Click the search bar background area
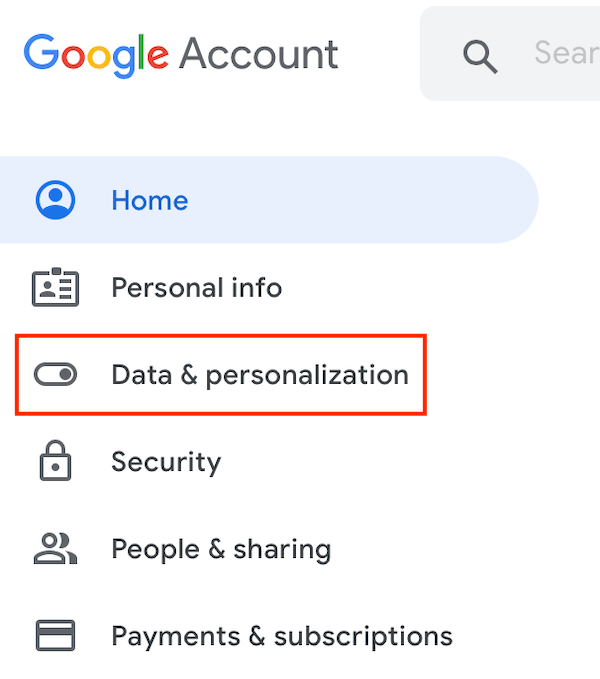The height and width of the screenshot is (679, 600). coord(510,54)
